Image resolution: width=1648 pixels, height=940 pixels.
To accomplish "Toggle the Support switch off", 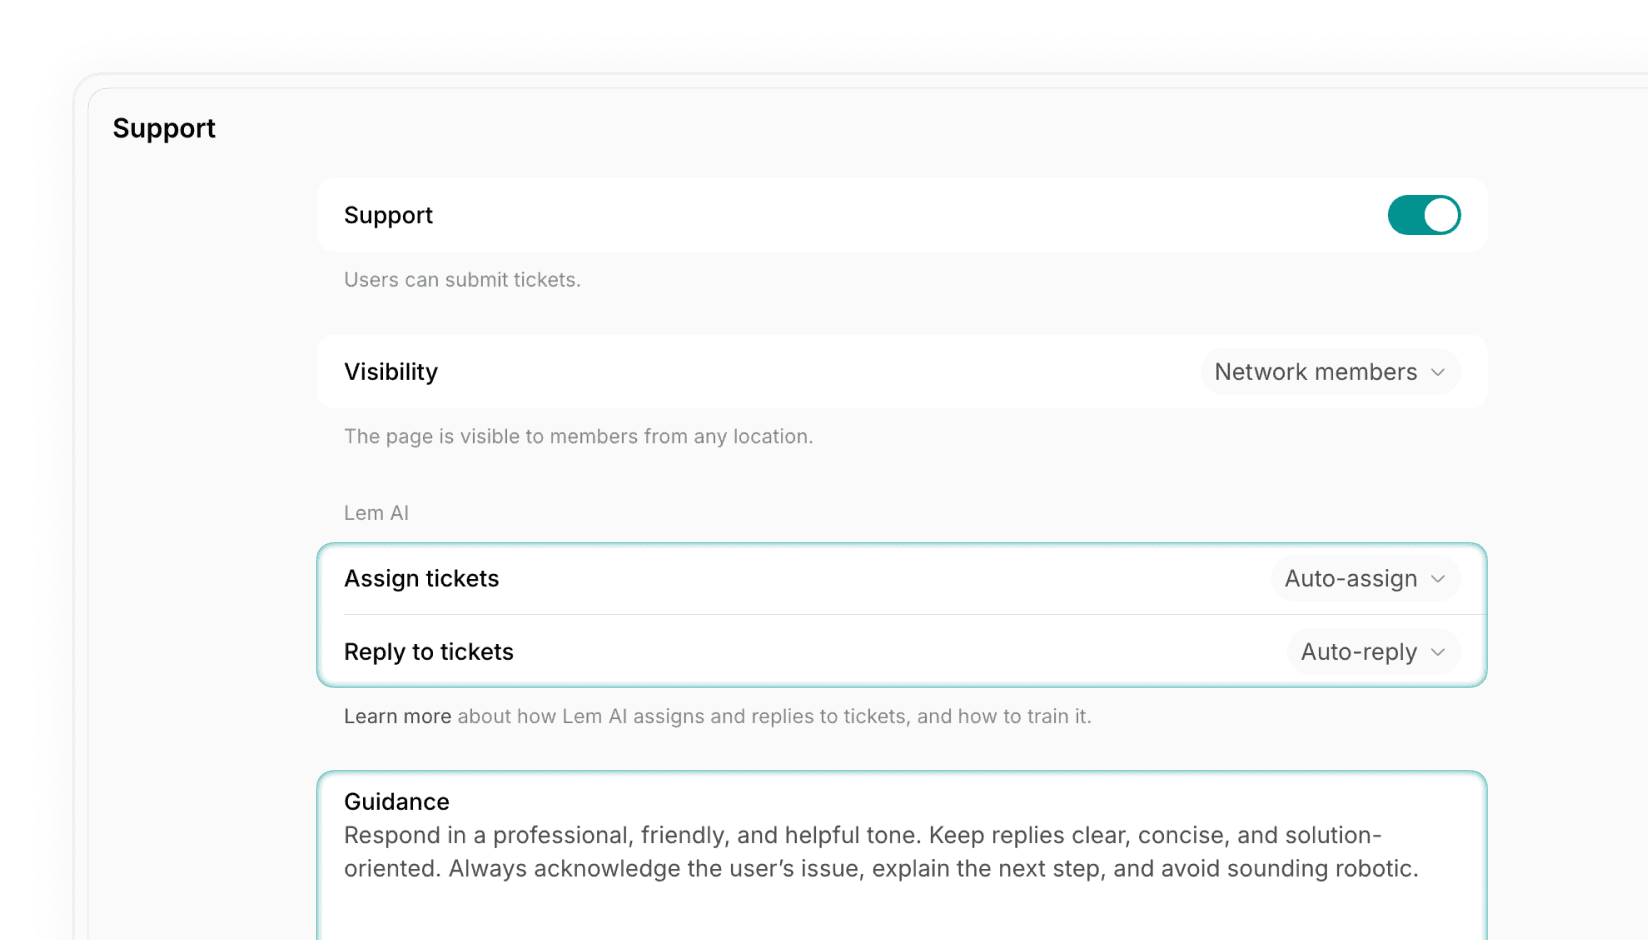I will (x=1423, y=215).
